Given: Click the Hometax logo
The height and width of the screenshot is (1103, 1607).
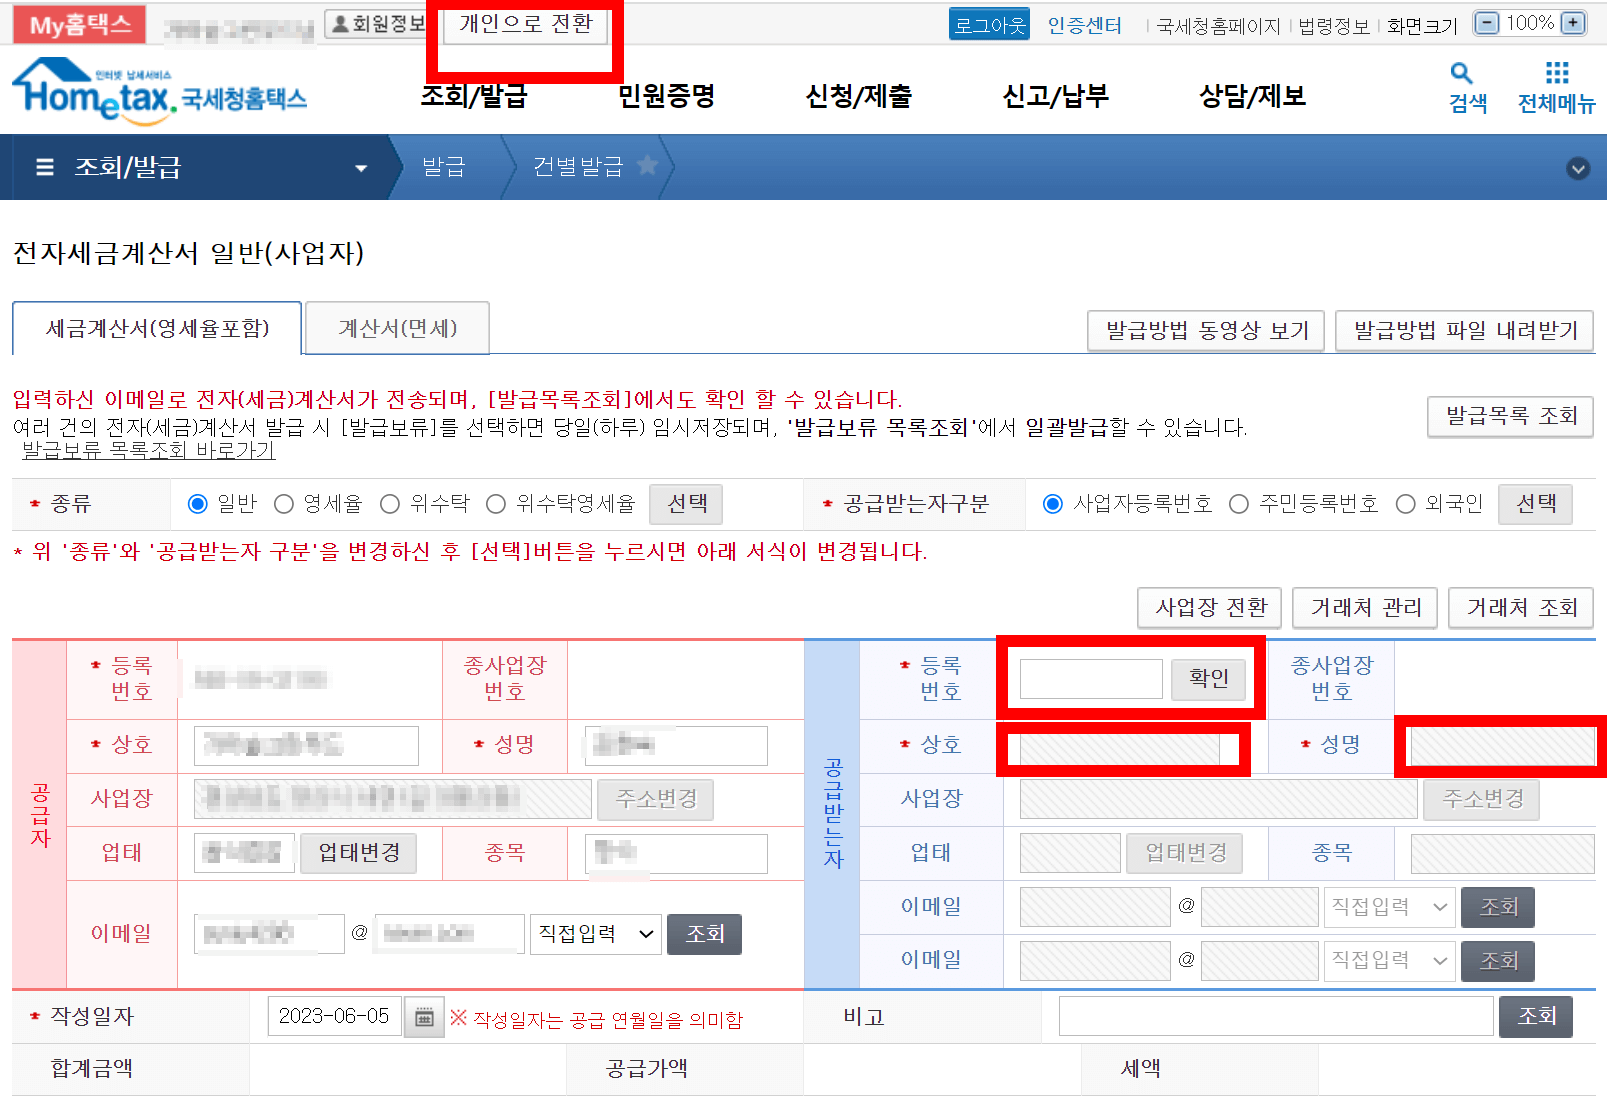Looking at the screenshot, I should (x=160, y=91).
